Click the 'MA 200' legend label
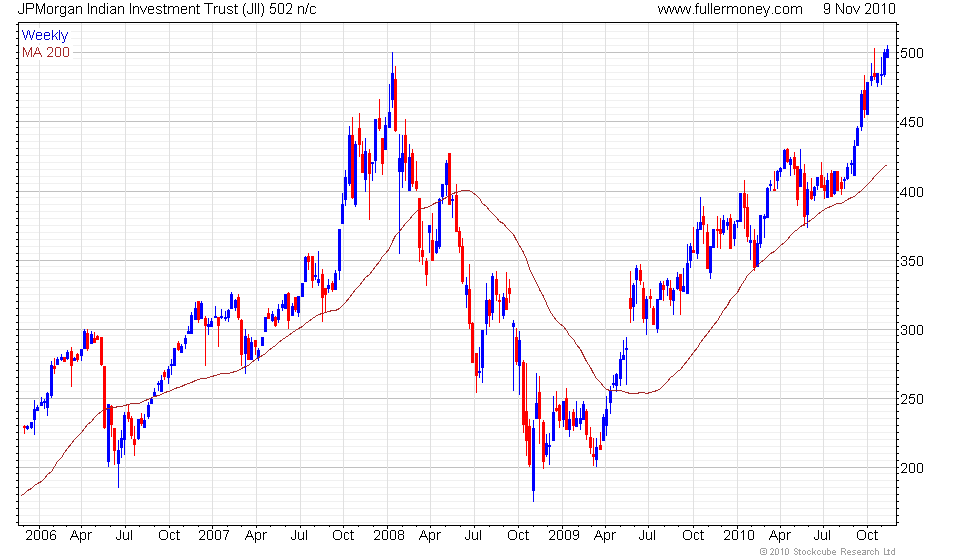The width and height of the screenshot is (980, 560). (x=46, y=52)
